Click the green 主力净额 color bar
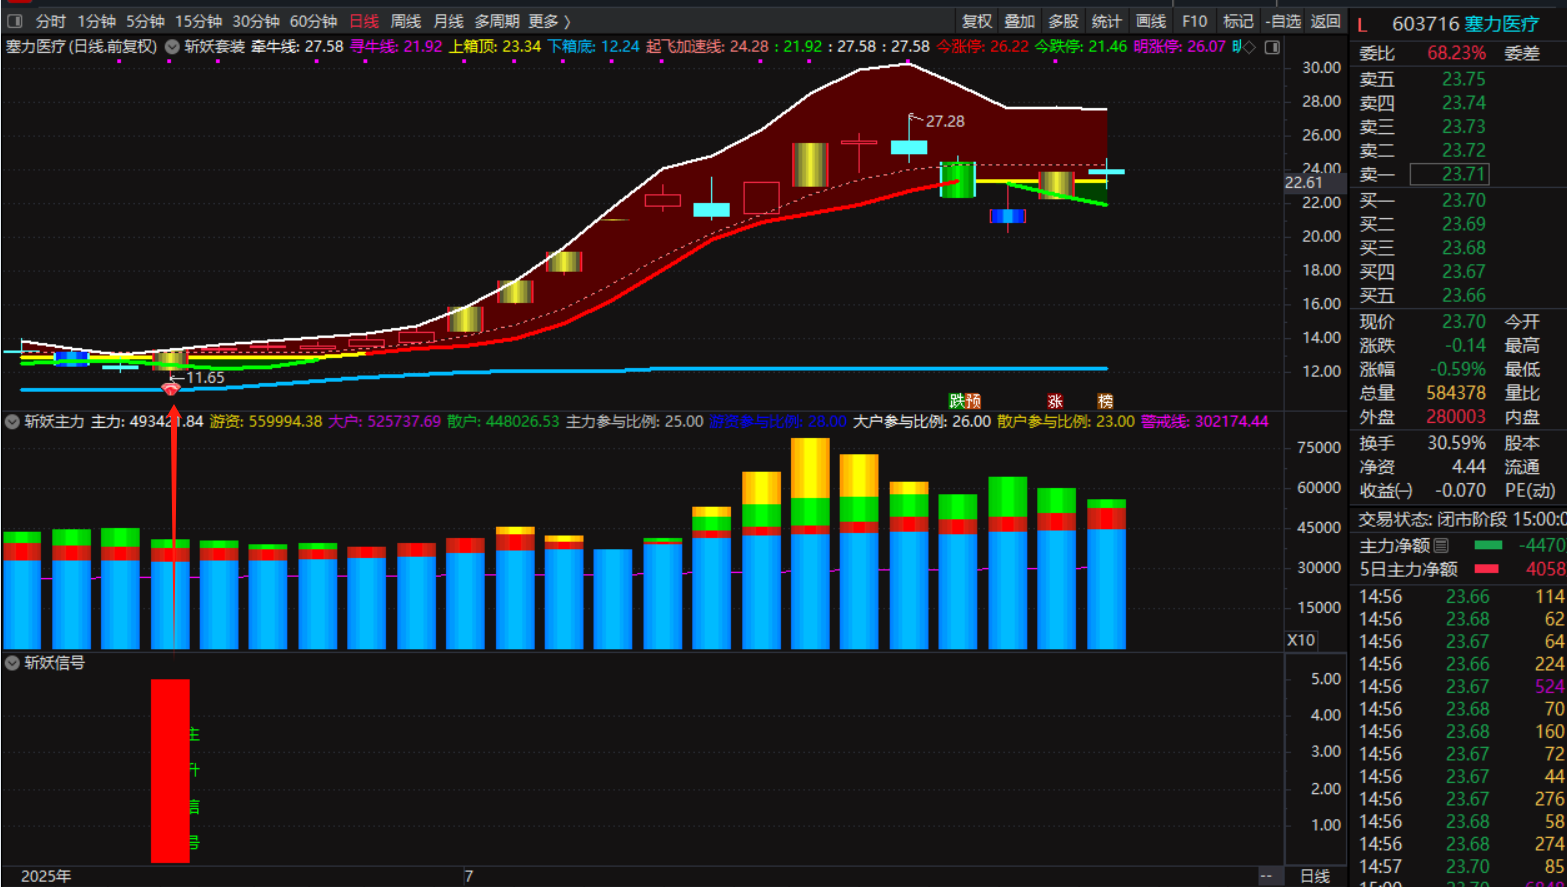 tap(1488, 545)
